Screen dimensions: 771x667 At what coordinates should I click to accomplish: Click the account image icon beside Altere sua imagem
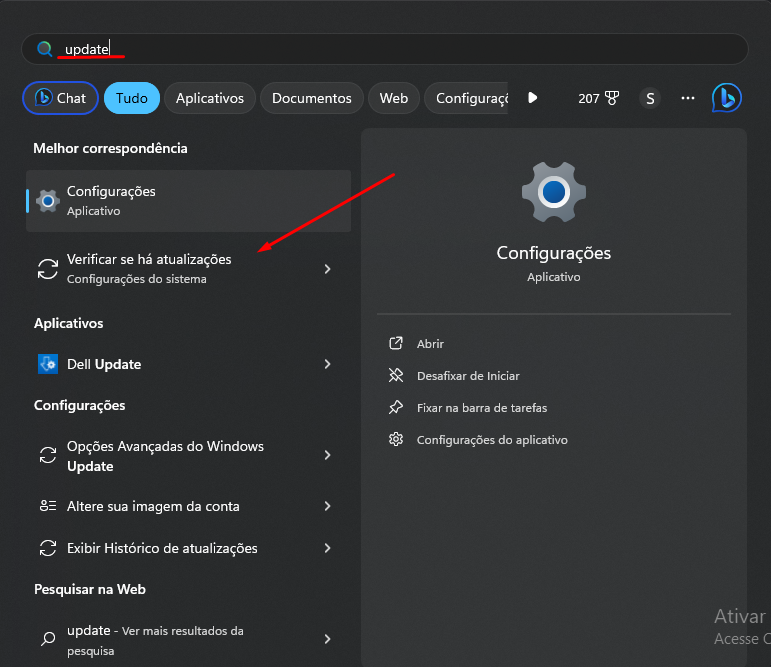(x=47, y=506)
